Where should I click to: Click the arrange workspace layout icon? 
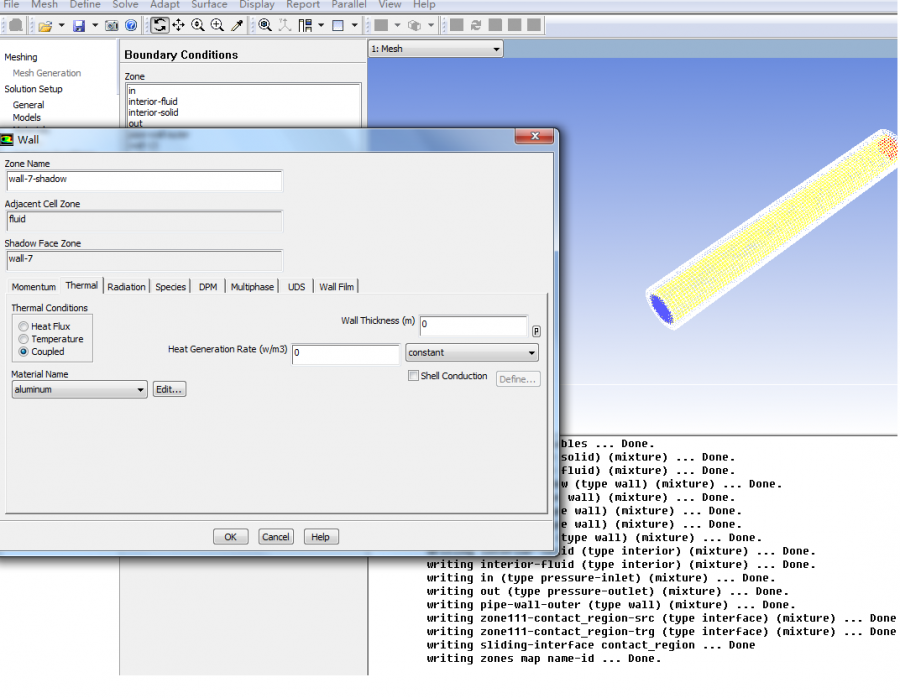point(305,25)
